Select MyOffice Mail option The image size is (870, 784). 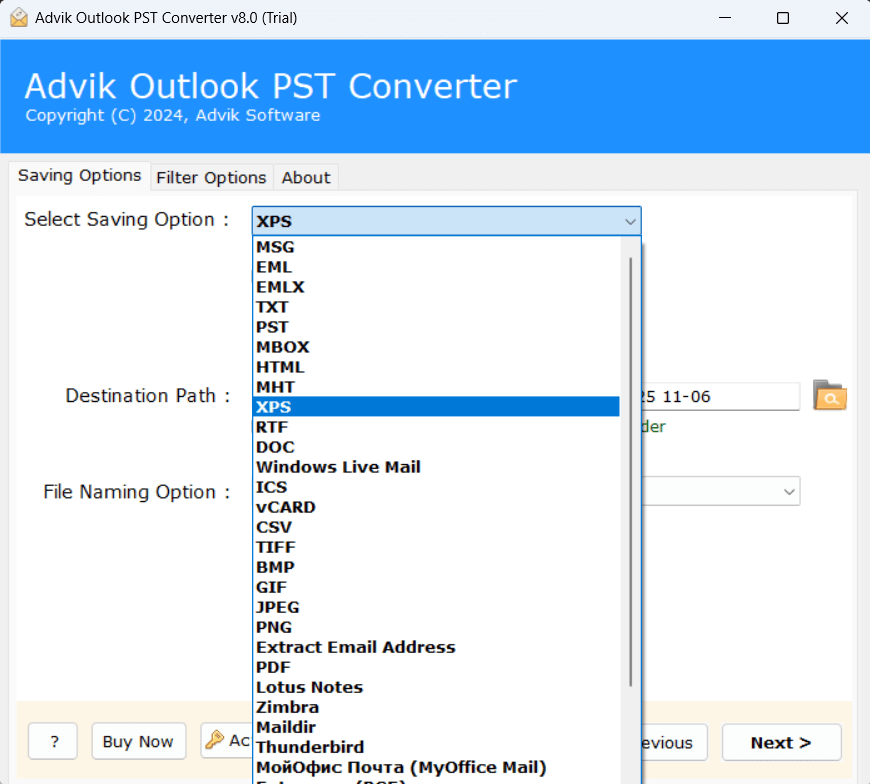point(436,767)
